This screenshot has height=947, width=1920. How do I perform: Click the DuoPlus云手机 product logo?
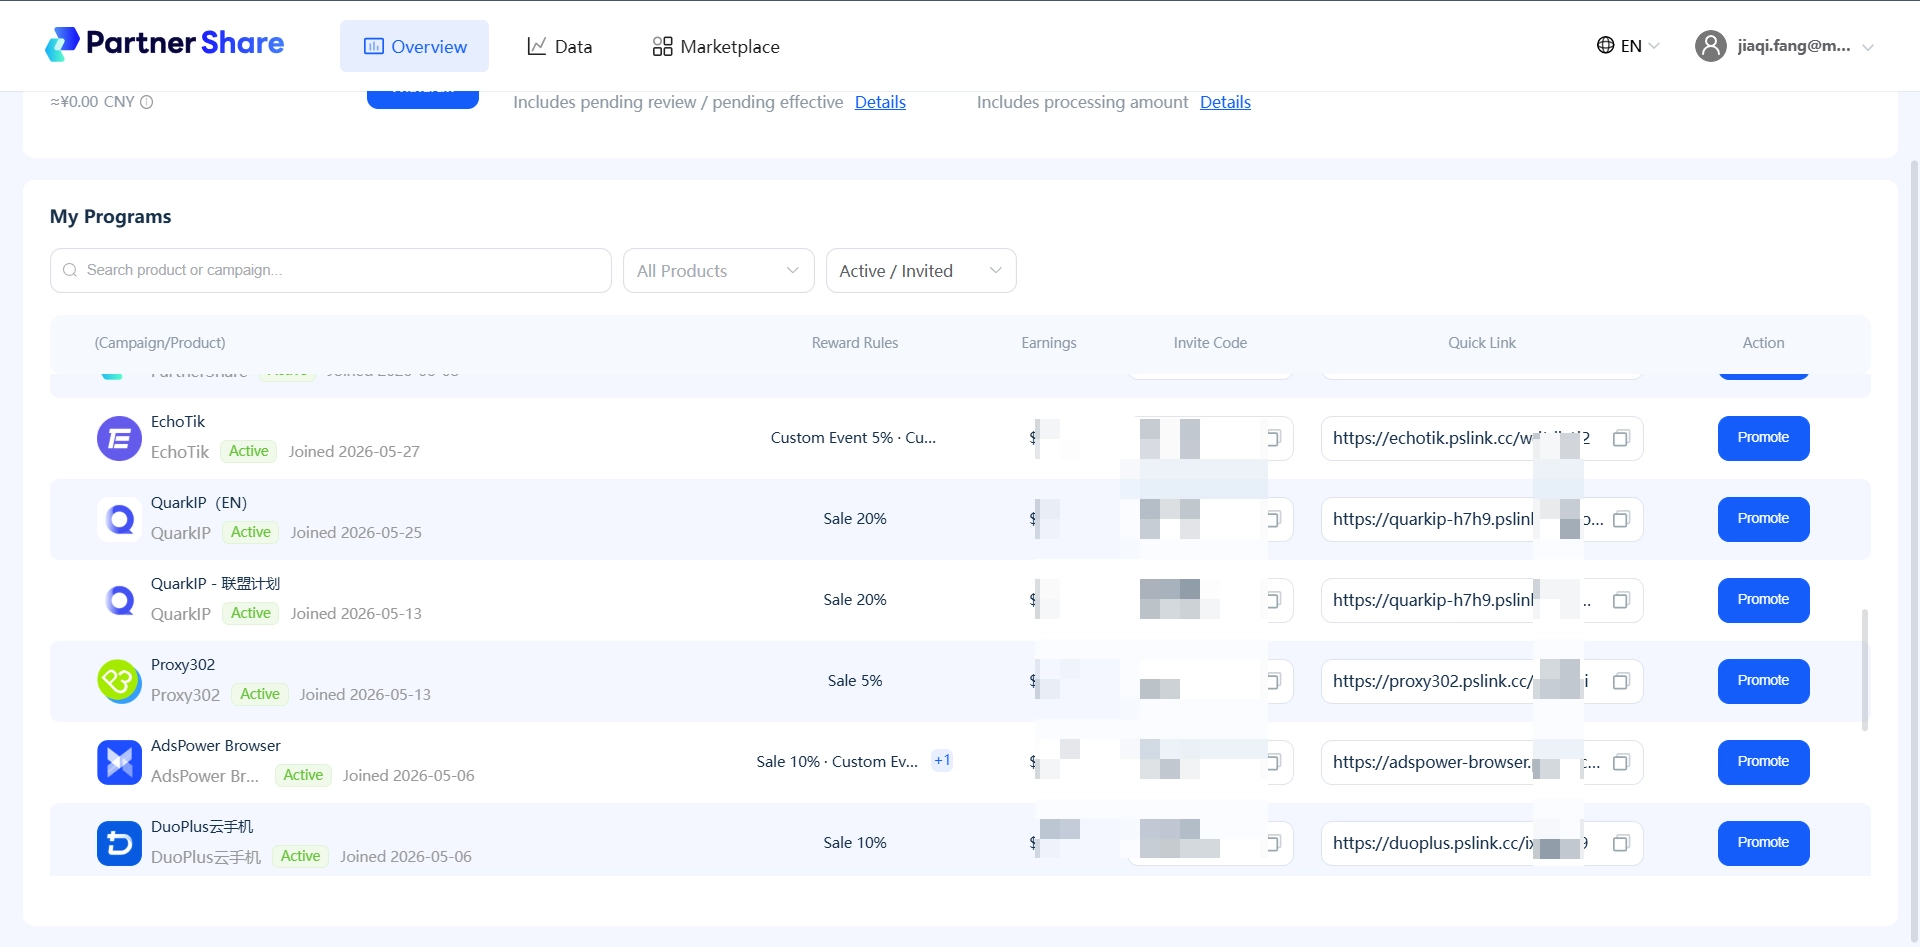coord(119,843)
